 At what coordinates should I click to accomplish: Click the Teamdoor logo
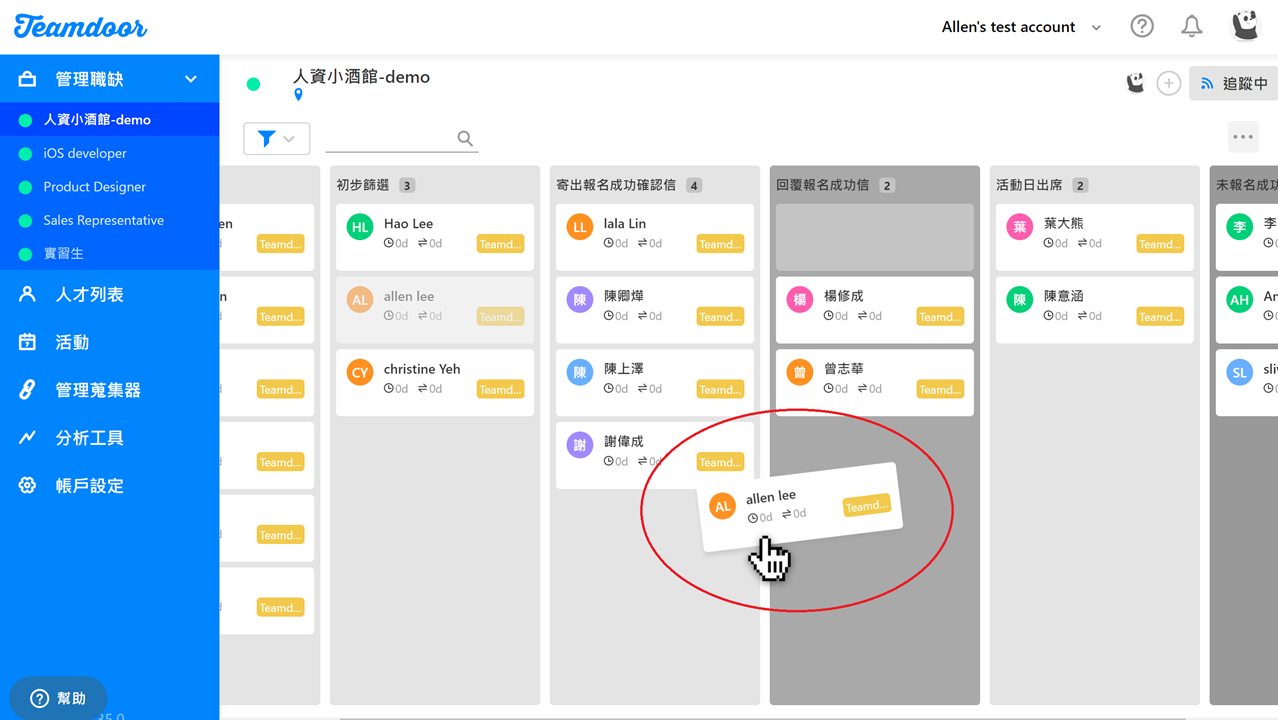point(80,27)
